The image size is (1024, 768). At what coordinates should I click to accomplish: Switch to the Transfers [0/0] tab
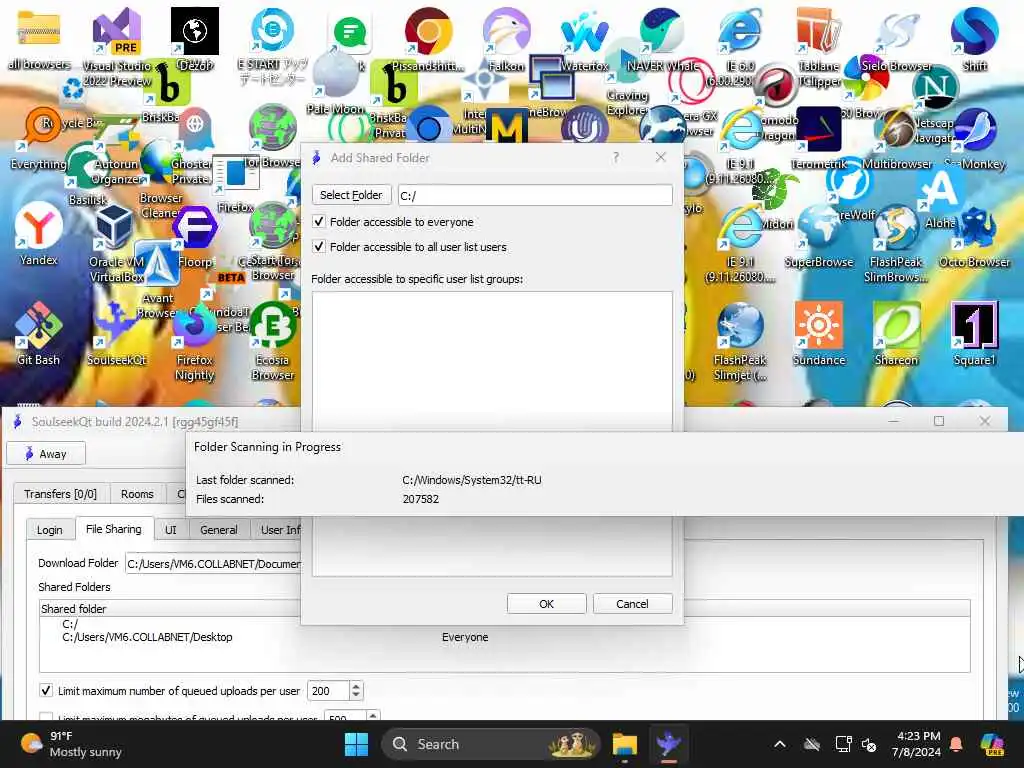click(x=61, y=494)
